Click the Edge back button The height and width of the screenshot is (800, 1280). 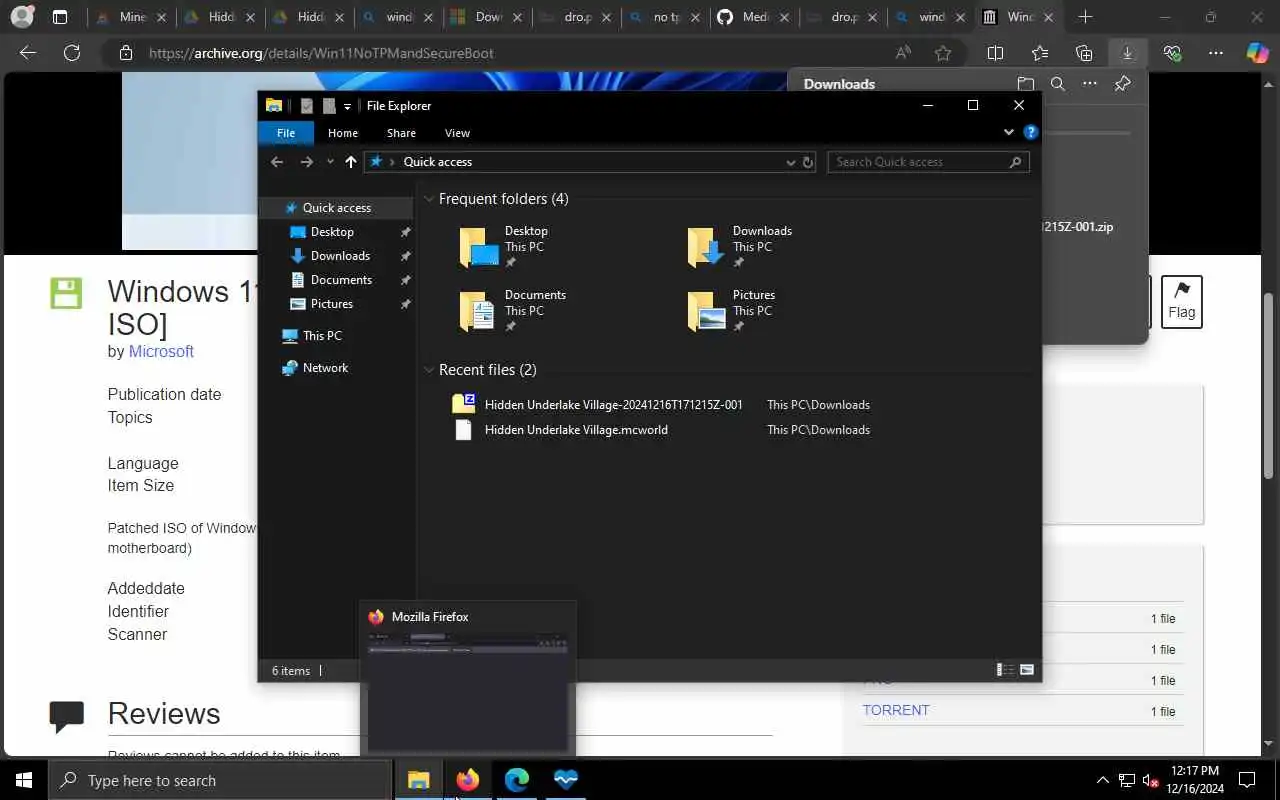(28, 53)
